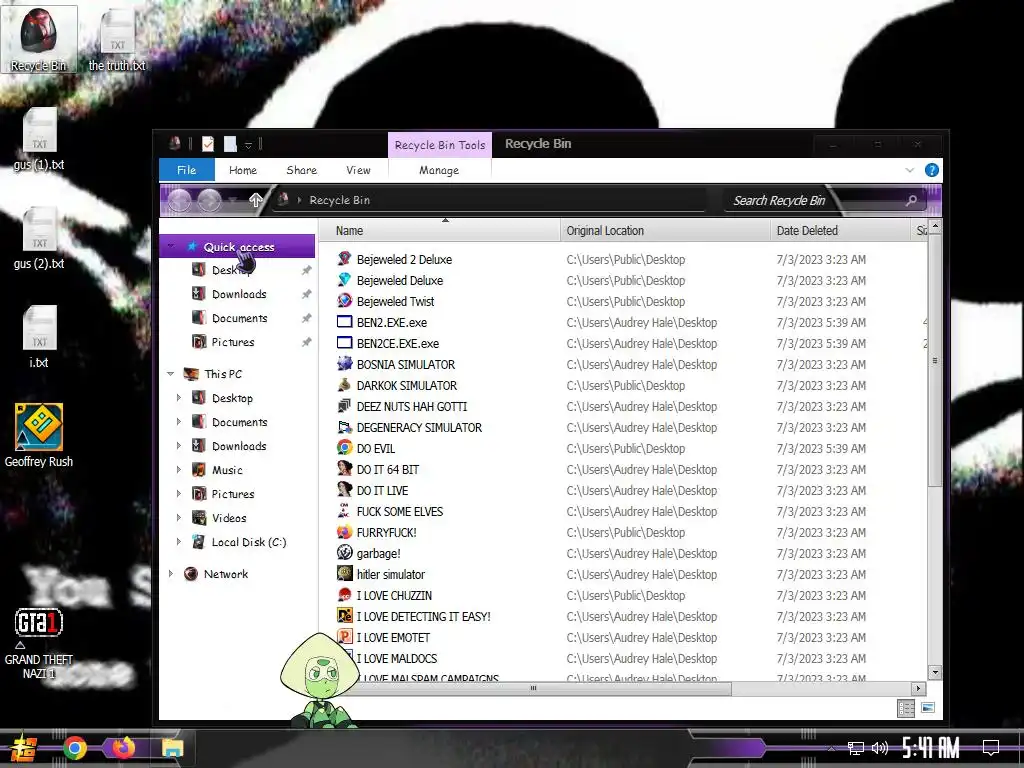The image size is (1024, 768).
Task: Select the I LOVE EMOTET PowerPoint icon
Action: click(x=344, y=637)
